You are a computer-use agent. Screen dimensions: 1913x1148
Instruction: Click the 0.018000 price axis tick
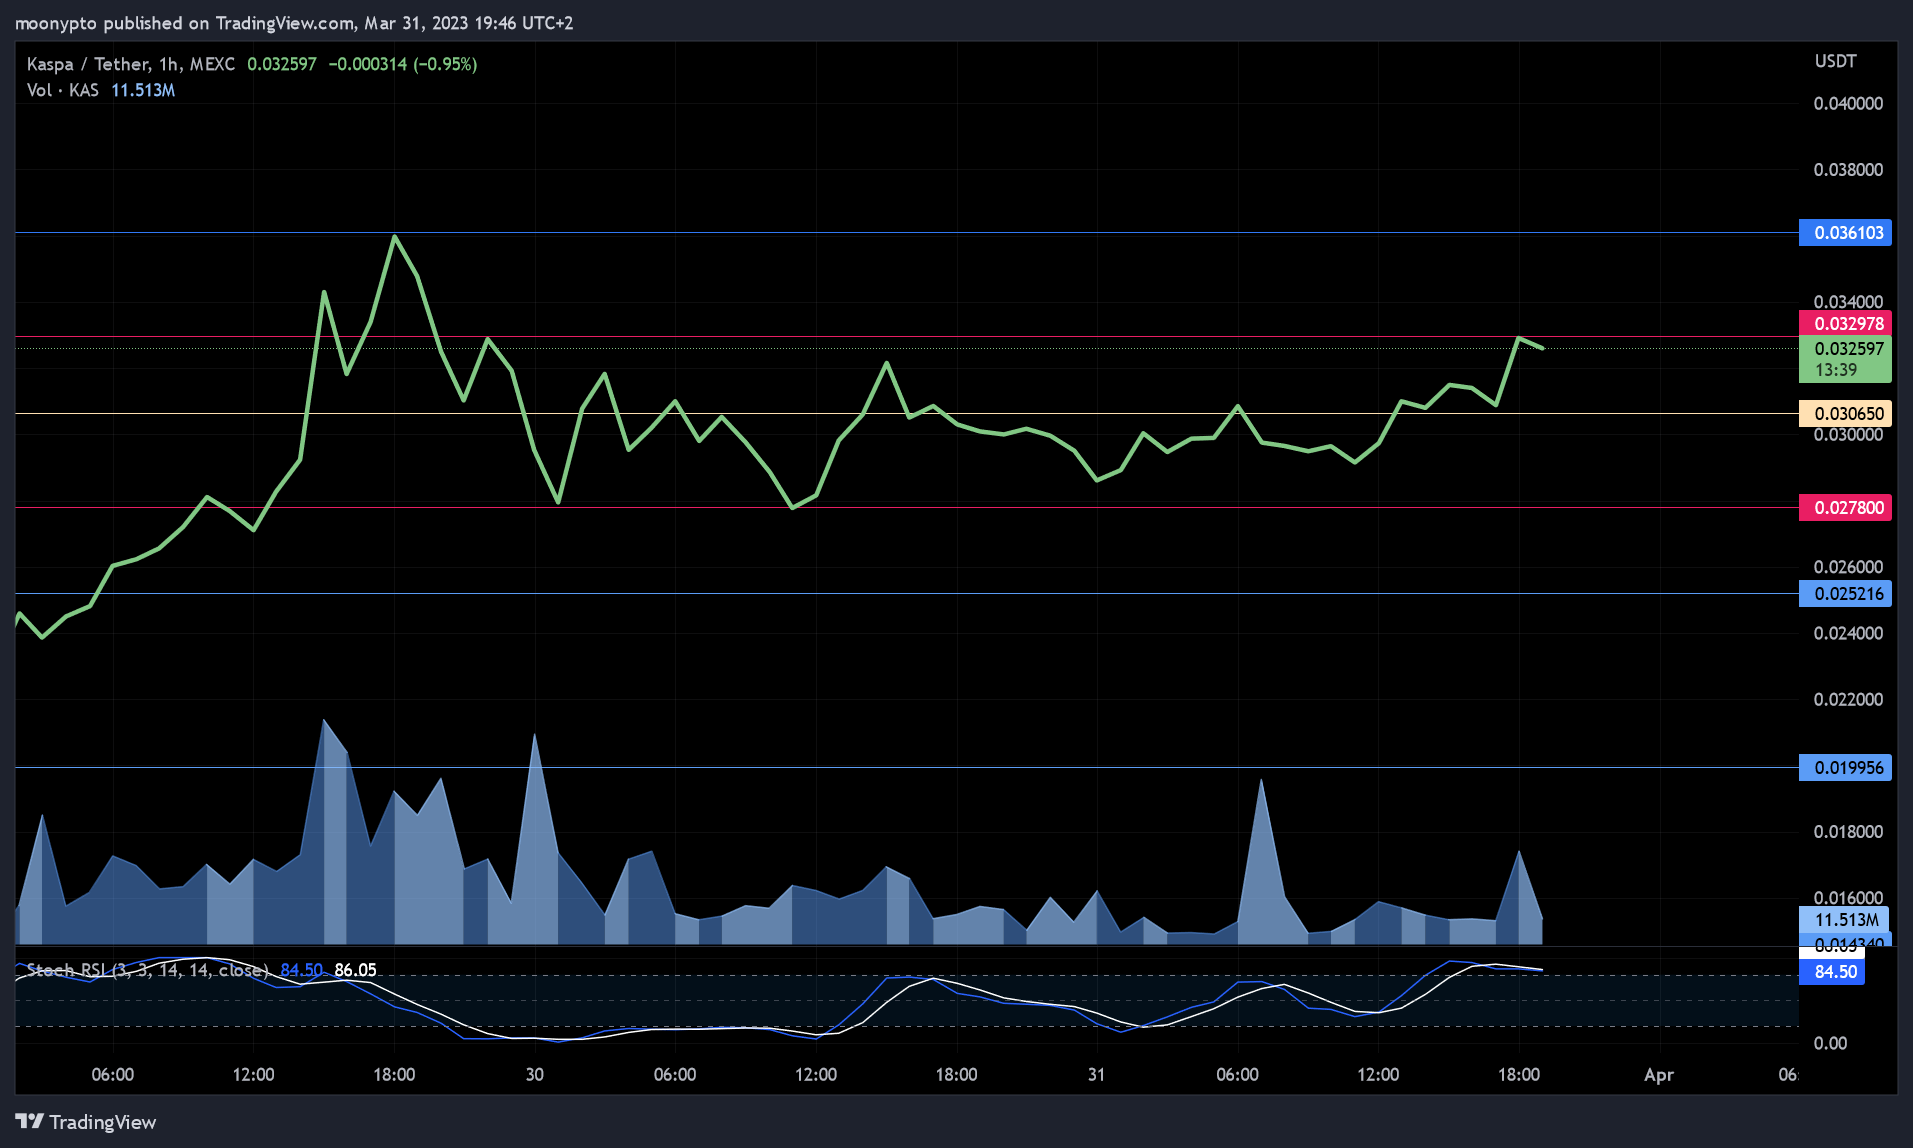coord(1848,832)
